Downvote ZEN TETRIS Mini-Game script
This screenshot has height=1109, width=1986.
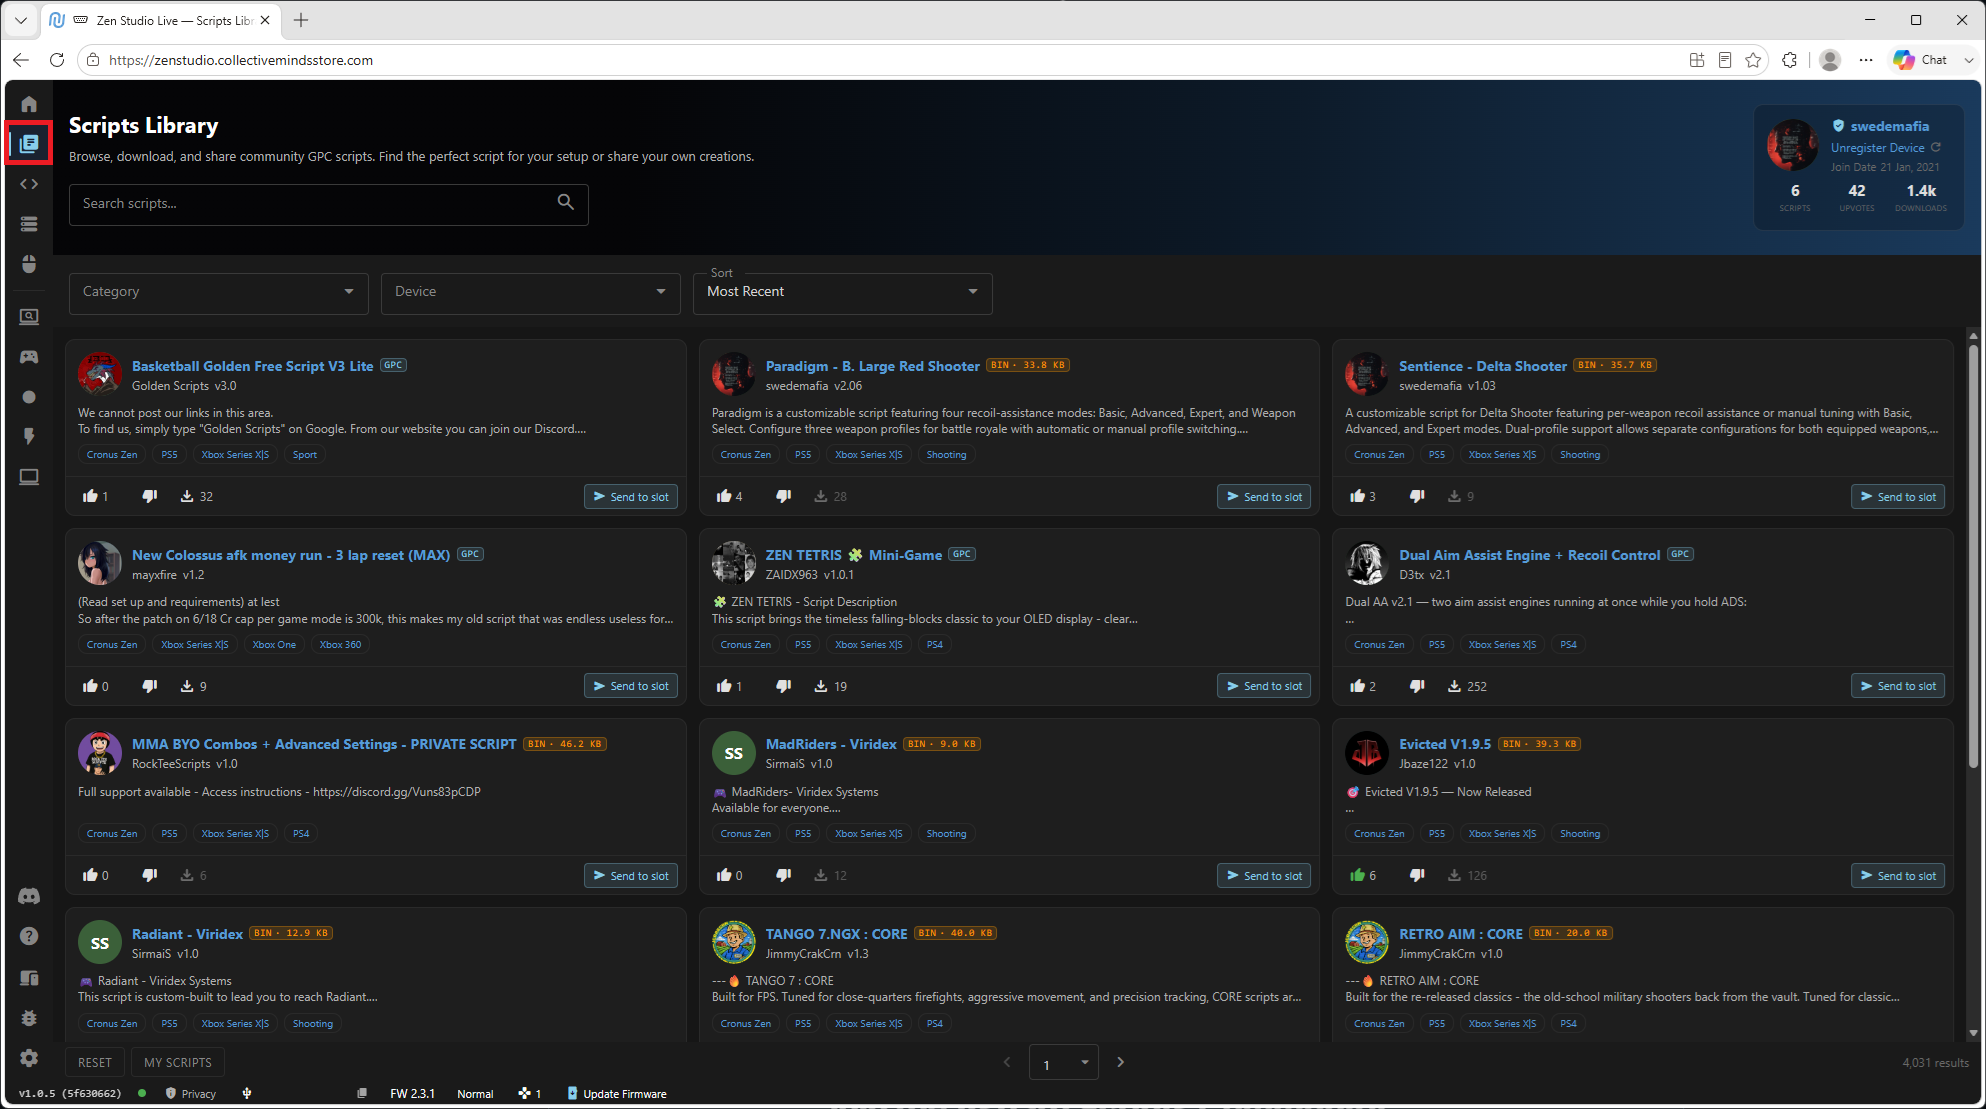[x=784, y=686]
